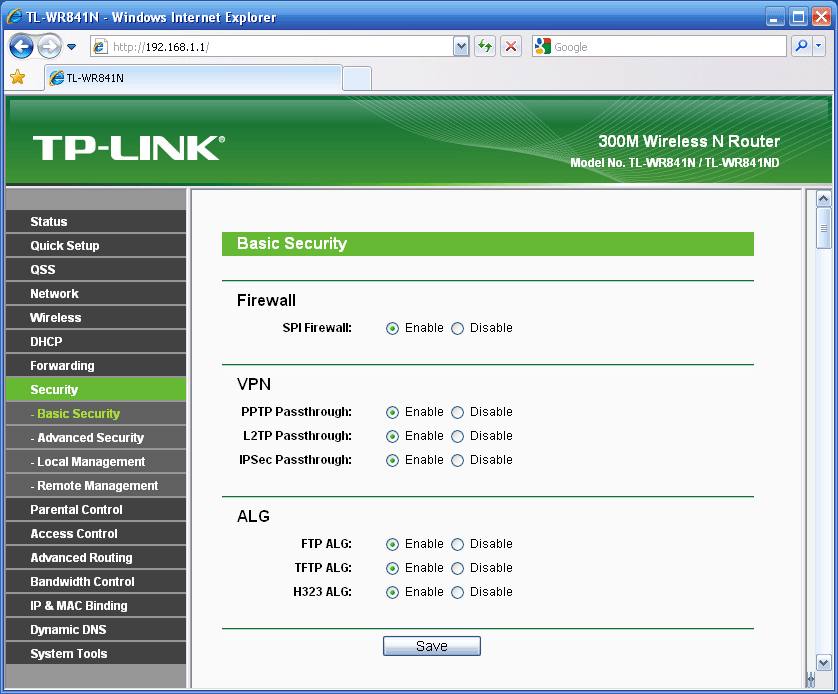Click the search magnifier button
The height and width of the screenshot is (694, 838).
click(x=801, y=47)
